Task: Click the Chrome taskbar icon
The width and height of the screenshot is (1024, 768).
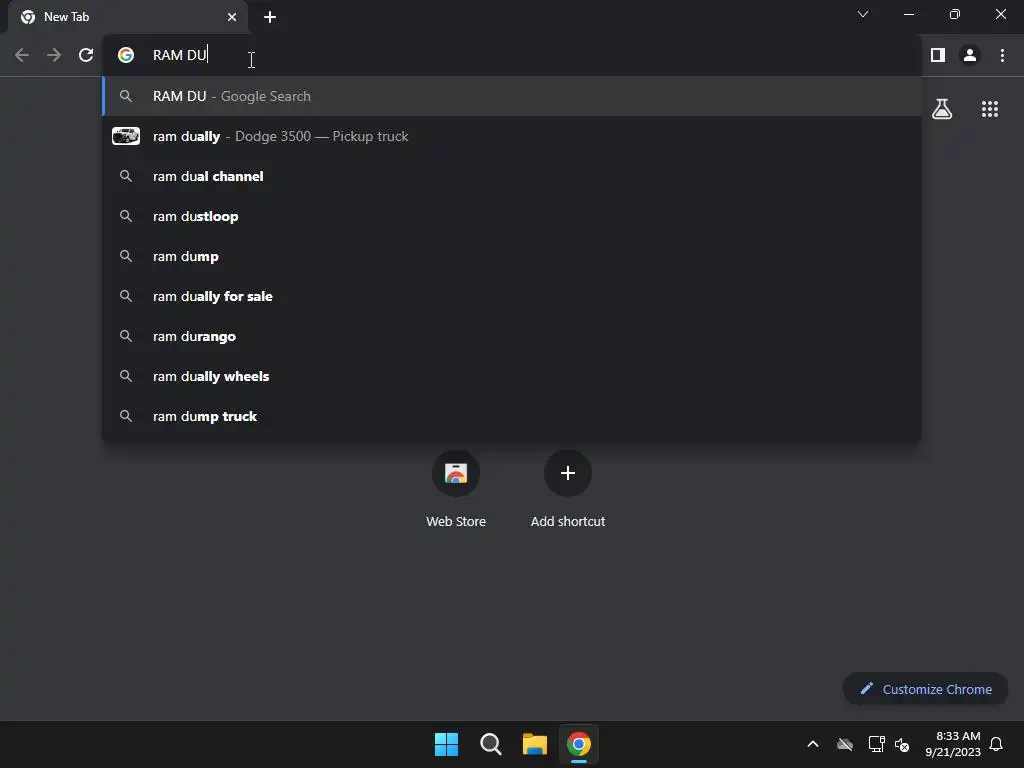Action: coord(579,744)
